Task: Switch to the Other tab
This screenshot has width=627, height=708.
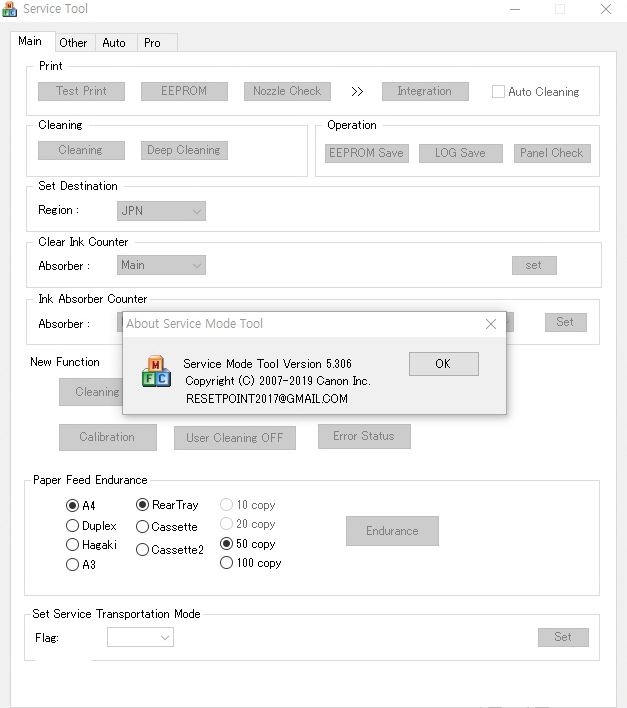Action: pyautogui.click(x=73, y=43)
